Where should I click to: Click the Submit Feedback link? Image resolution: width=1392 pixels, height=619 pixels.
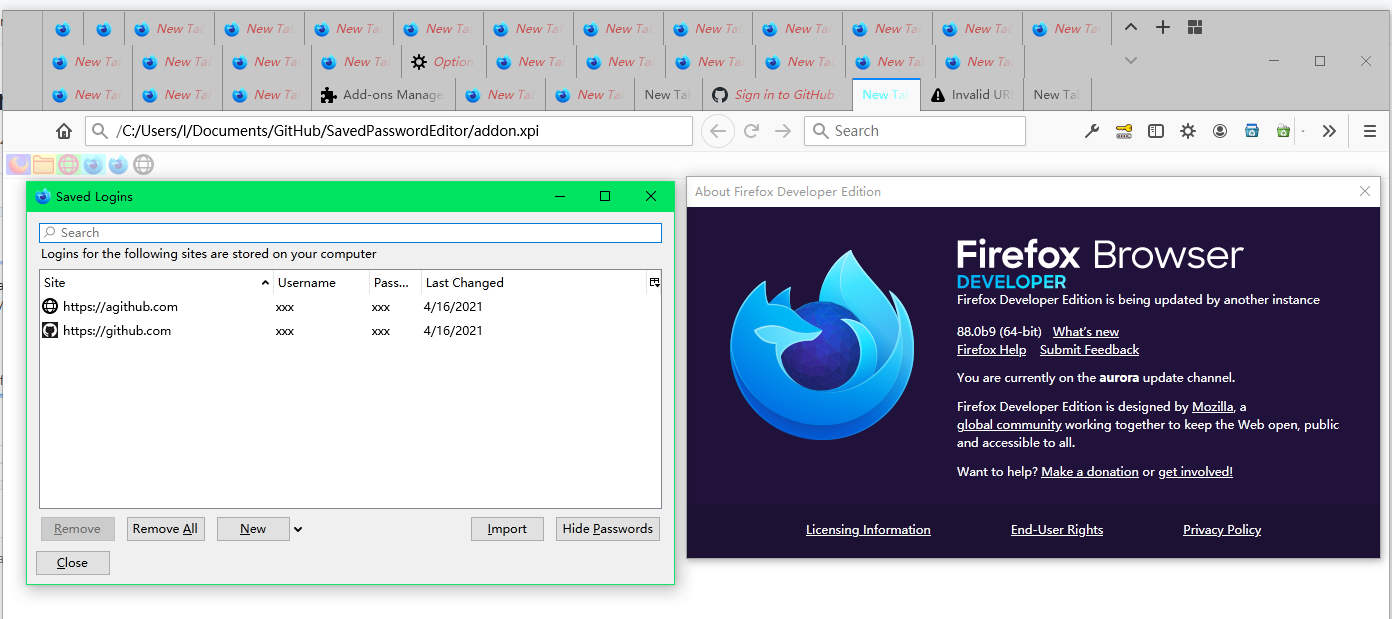click(1089, 350)
